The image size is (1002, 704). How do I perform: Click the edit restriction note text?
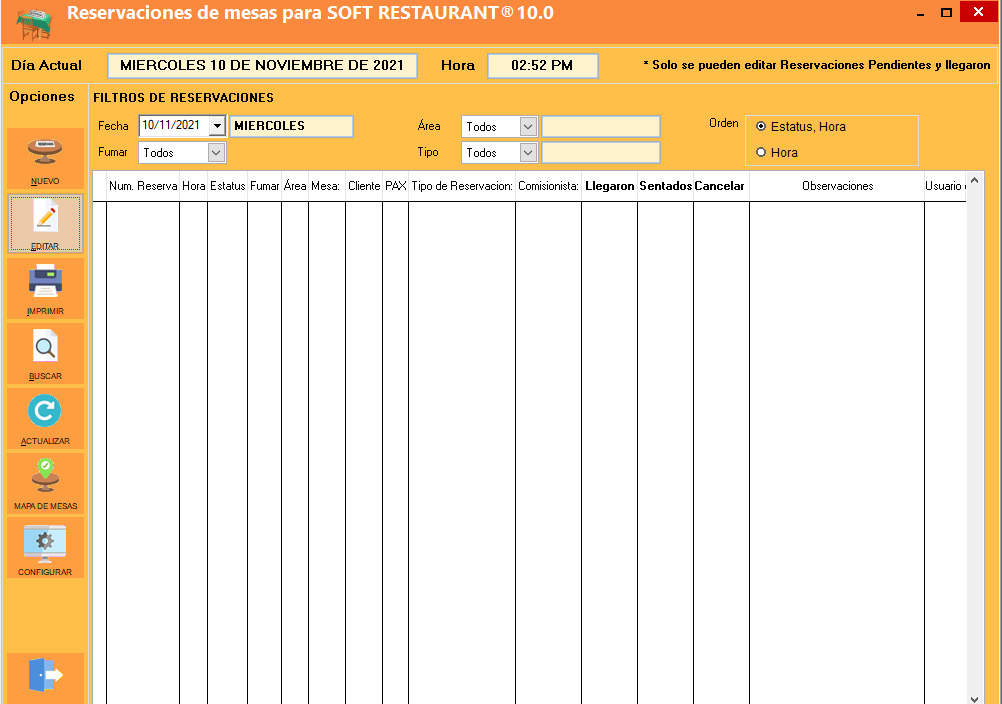click(817, 65)
